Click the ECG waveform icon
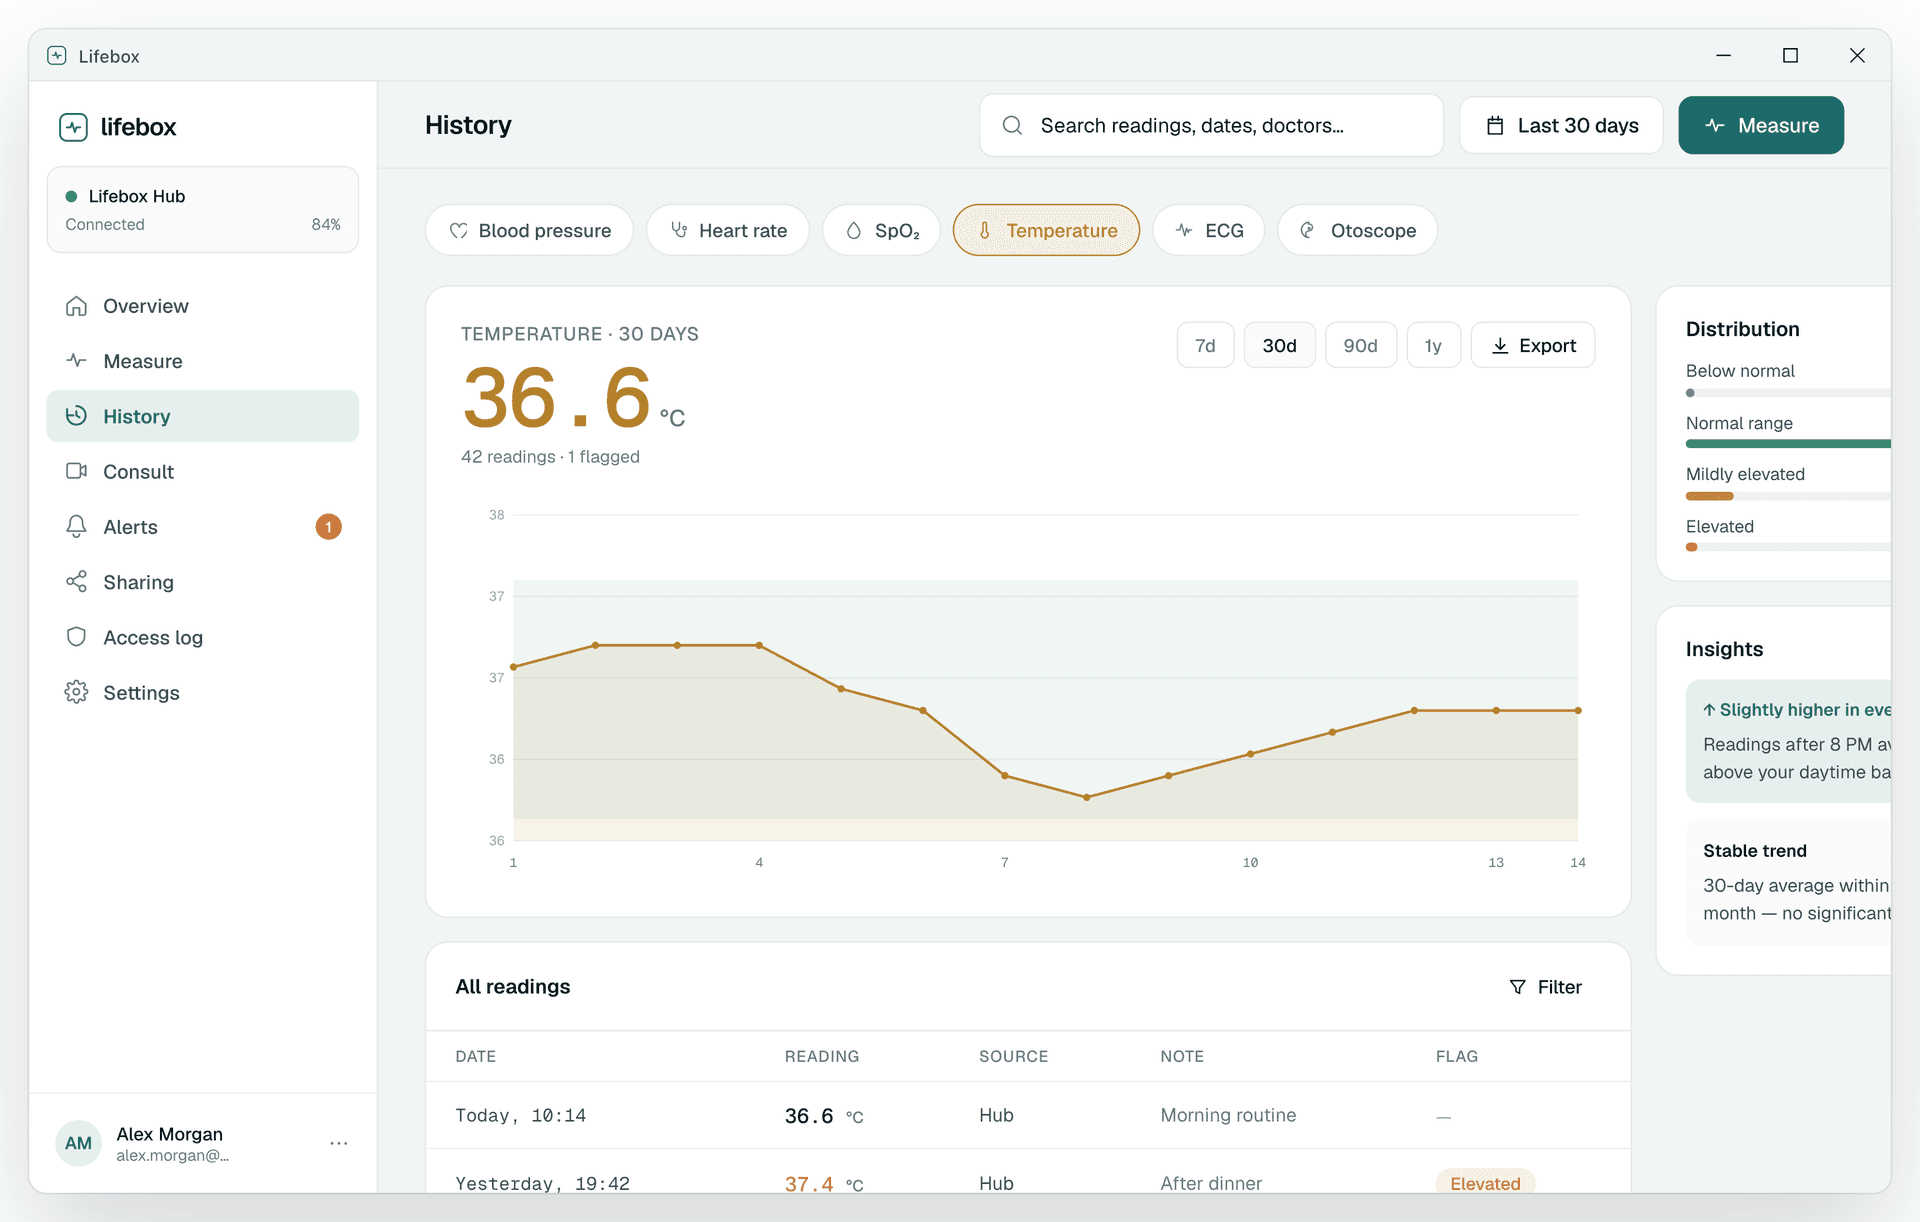Viewport: 1920px width, 1222px height. click(1184, 231)
